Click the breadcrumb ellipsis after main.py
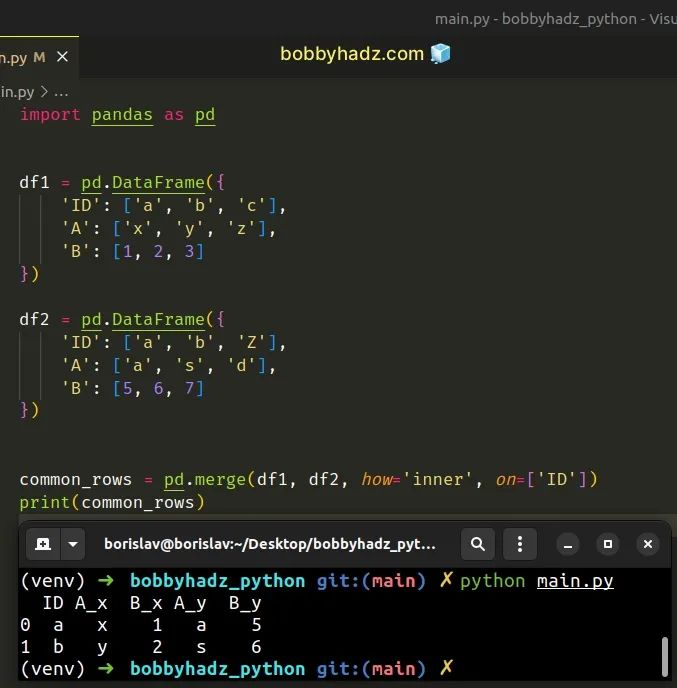The height and width of the screenshot is (688, 677). 61,93
